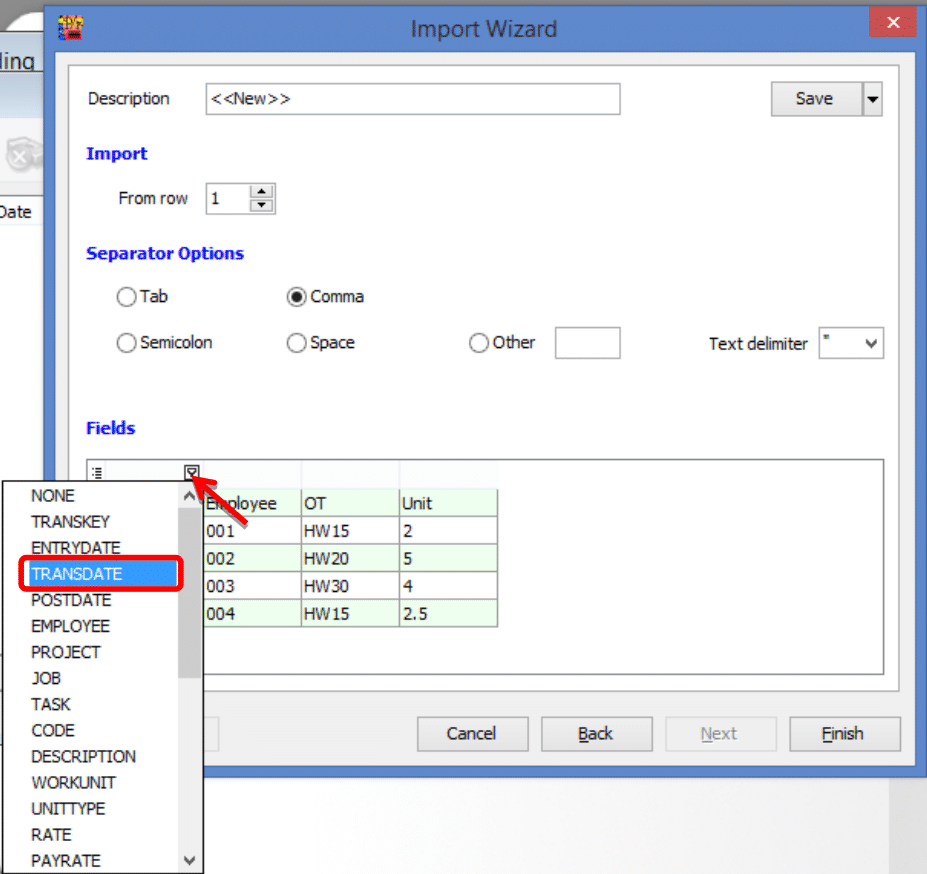Viewport: 927px width, 874px height.
Task: Click the row-selector icon in the grid corner
Action: [x=96, y=471]
